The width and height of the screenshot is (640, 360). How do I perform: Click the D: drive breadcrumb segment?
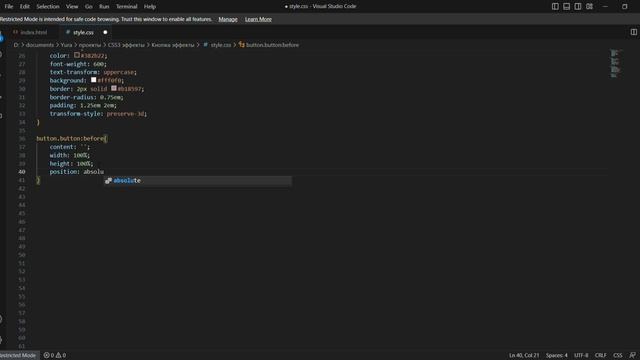click(16, 45)
